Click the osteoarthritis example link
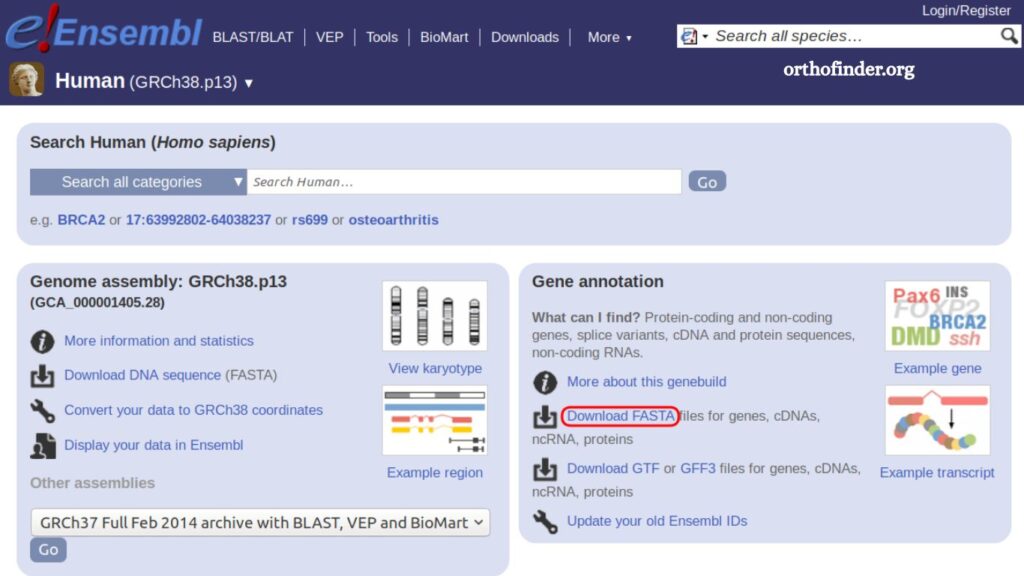This screenshot has height=576, width=1024. (x=394, y=220)
